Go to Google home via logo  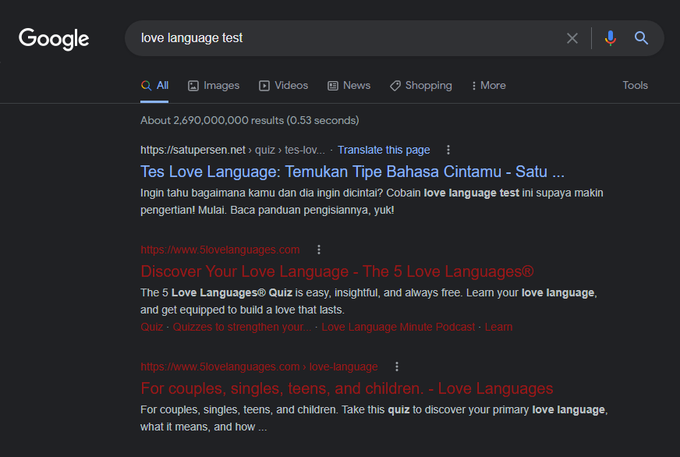point(54,39)
